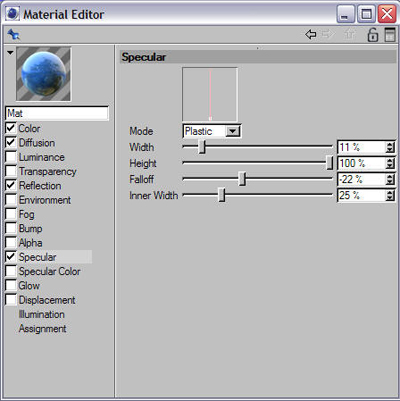Click the blue pin icon in toolbar
The image size is (400, 401).
pyautogui.click(x=14, y=34)
